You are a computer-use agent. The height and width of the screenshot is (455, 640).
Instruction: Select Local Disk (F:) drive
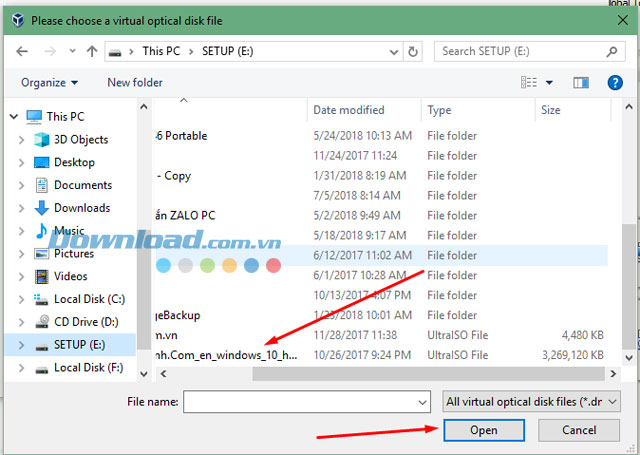tap(89, 368)
